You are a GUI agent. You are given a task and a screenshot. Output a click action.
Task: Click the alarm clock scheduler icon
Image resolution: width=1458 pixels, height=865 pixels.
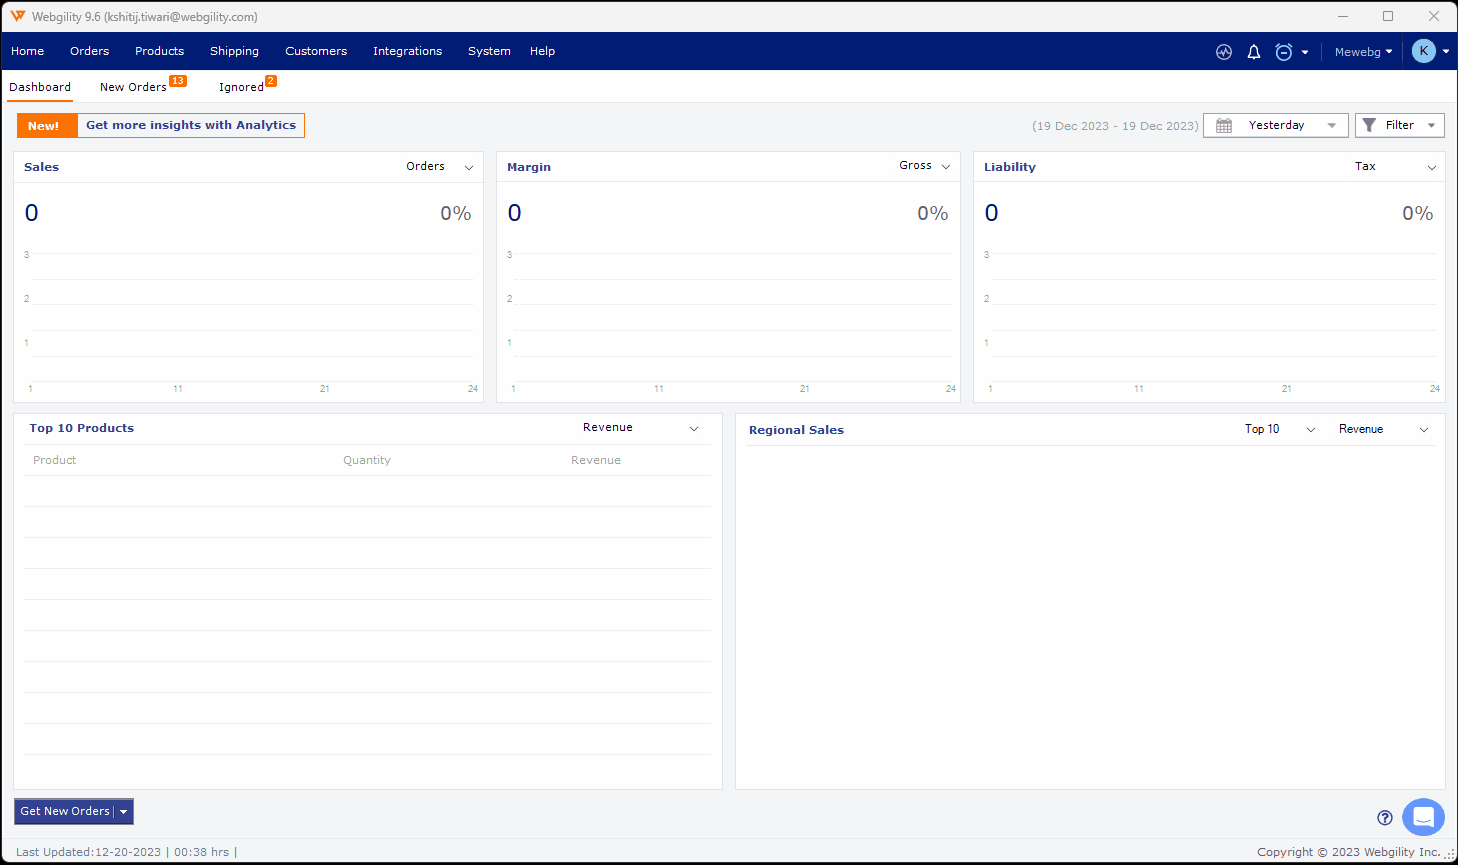[1284, 52]
